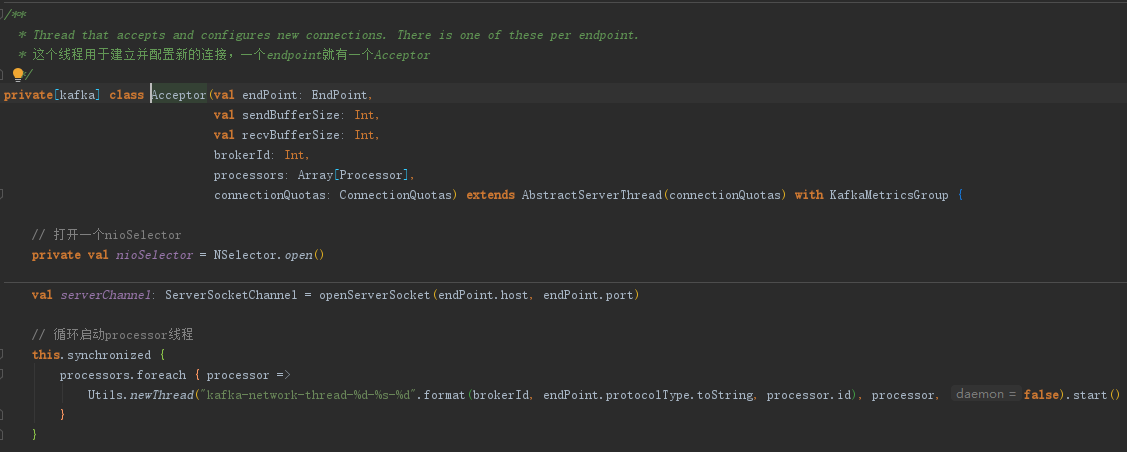The image size is (1127, 452).
Task: Collapse the doc comment fold marker at top
Action: tap(3, 14)
